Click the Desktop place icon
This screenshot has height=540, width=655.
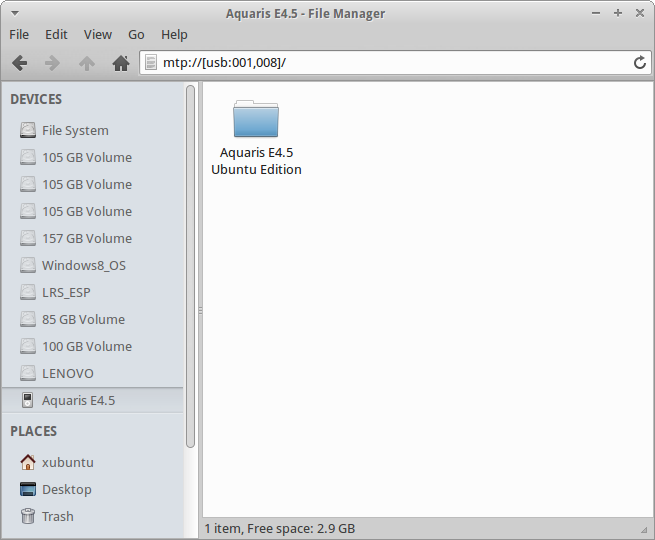[28, 489]
